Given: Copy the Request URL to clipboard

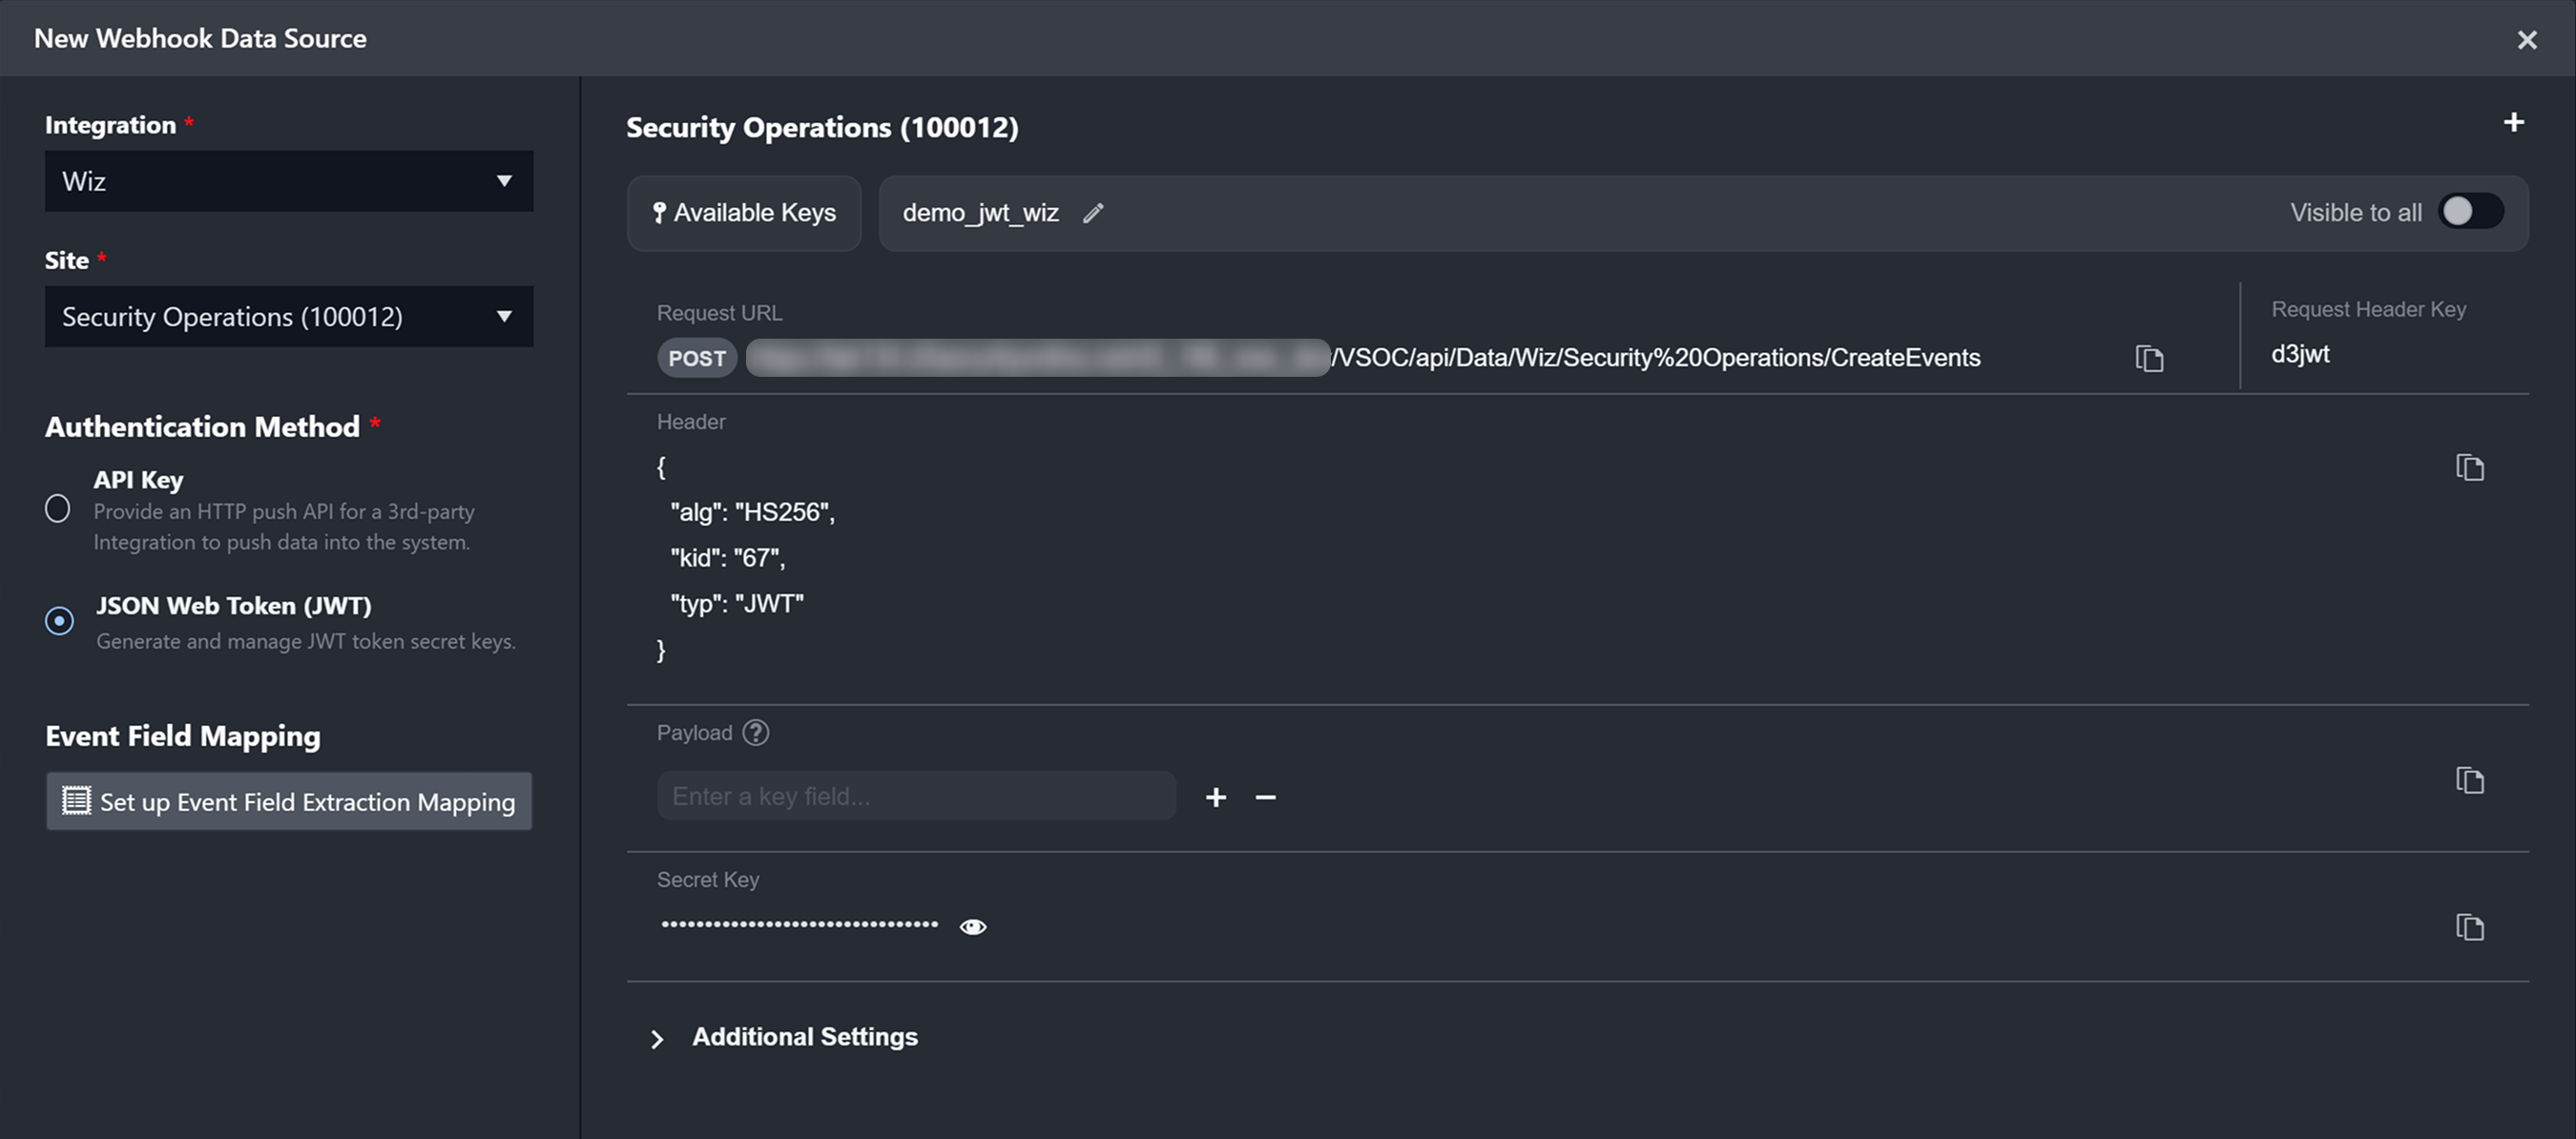Looking at the screenshot, I should point(2149,358).
